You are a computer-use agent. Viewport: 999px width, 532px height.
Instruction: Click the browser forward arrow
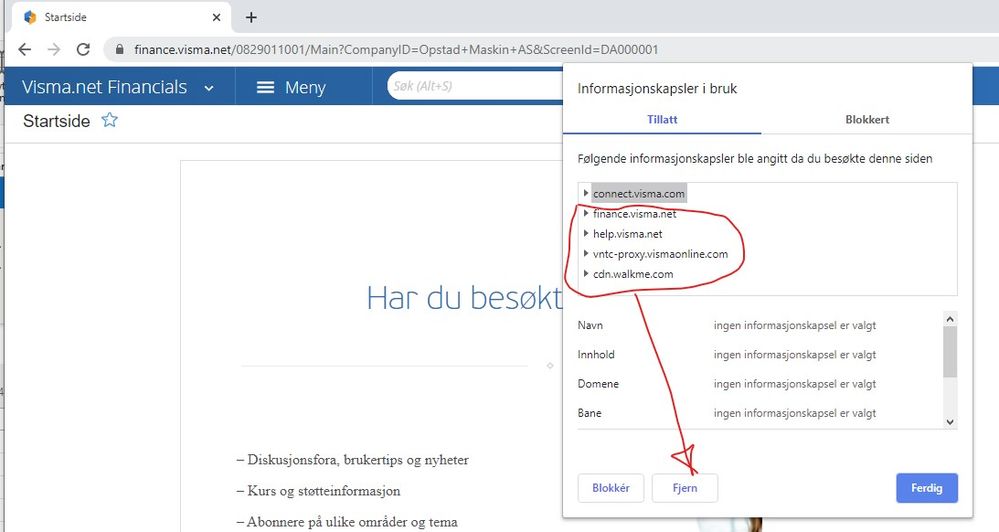(54, 49)
